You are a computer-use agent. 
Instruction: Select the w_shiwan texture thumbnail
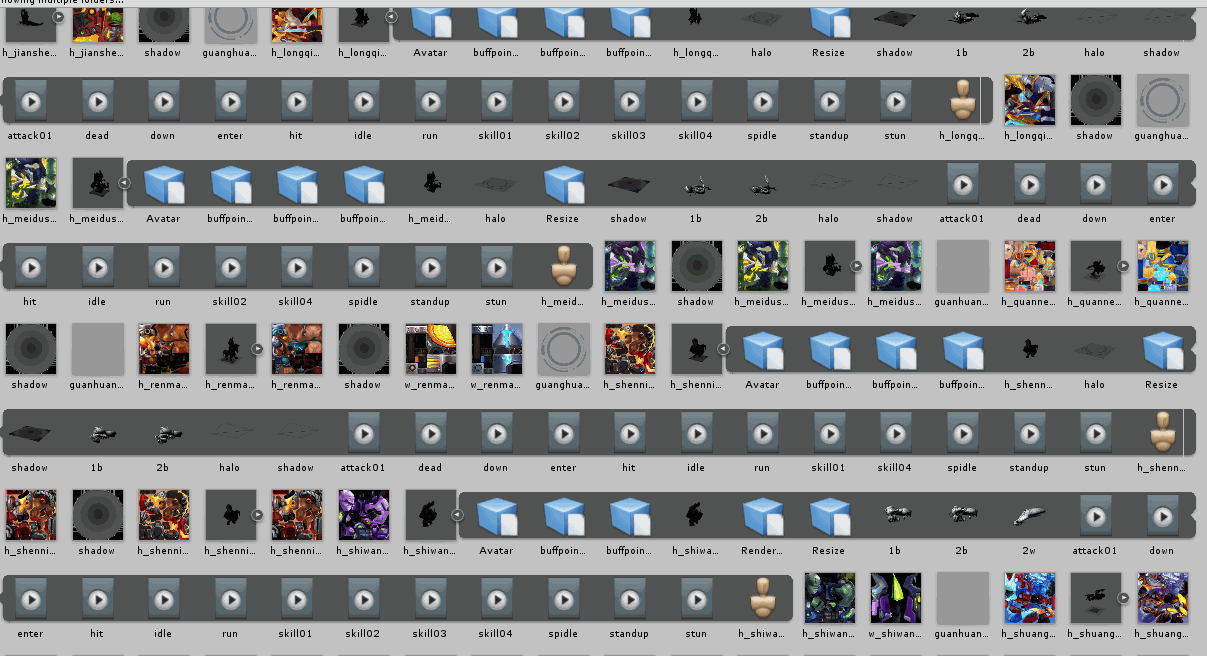point(895,599)
